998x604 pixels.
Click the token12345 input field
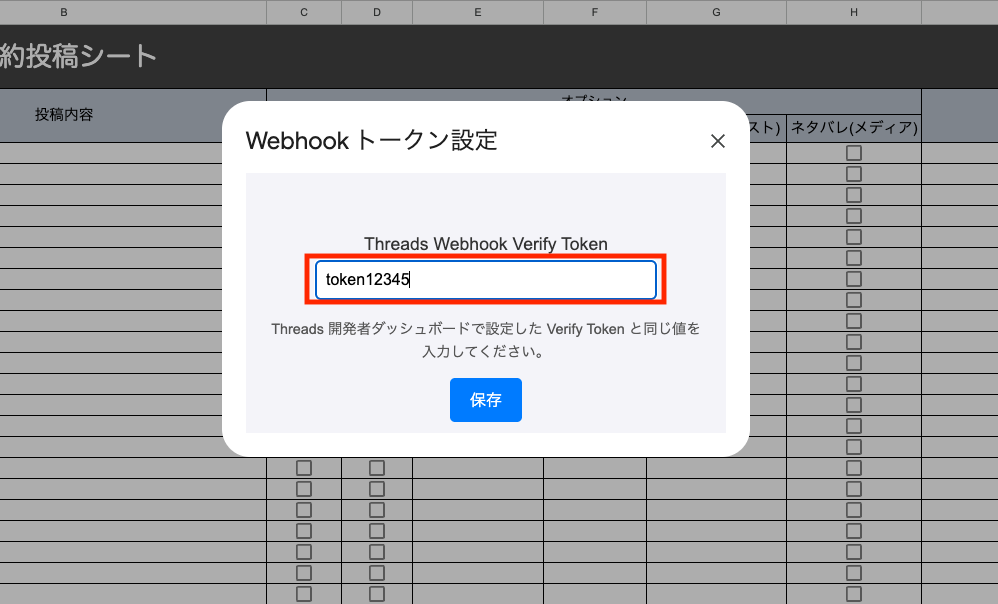(x=486, y=279)
